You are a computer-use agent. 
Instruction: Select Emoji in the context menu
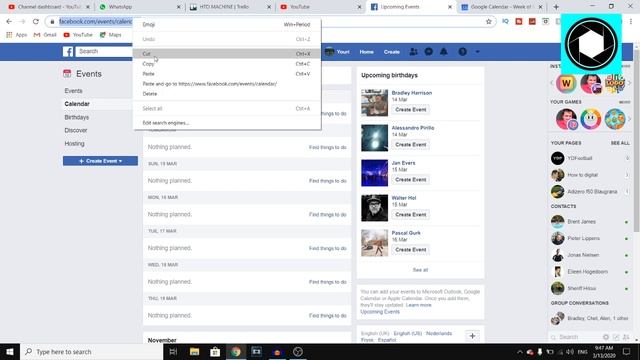(x=227, y=24)
